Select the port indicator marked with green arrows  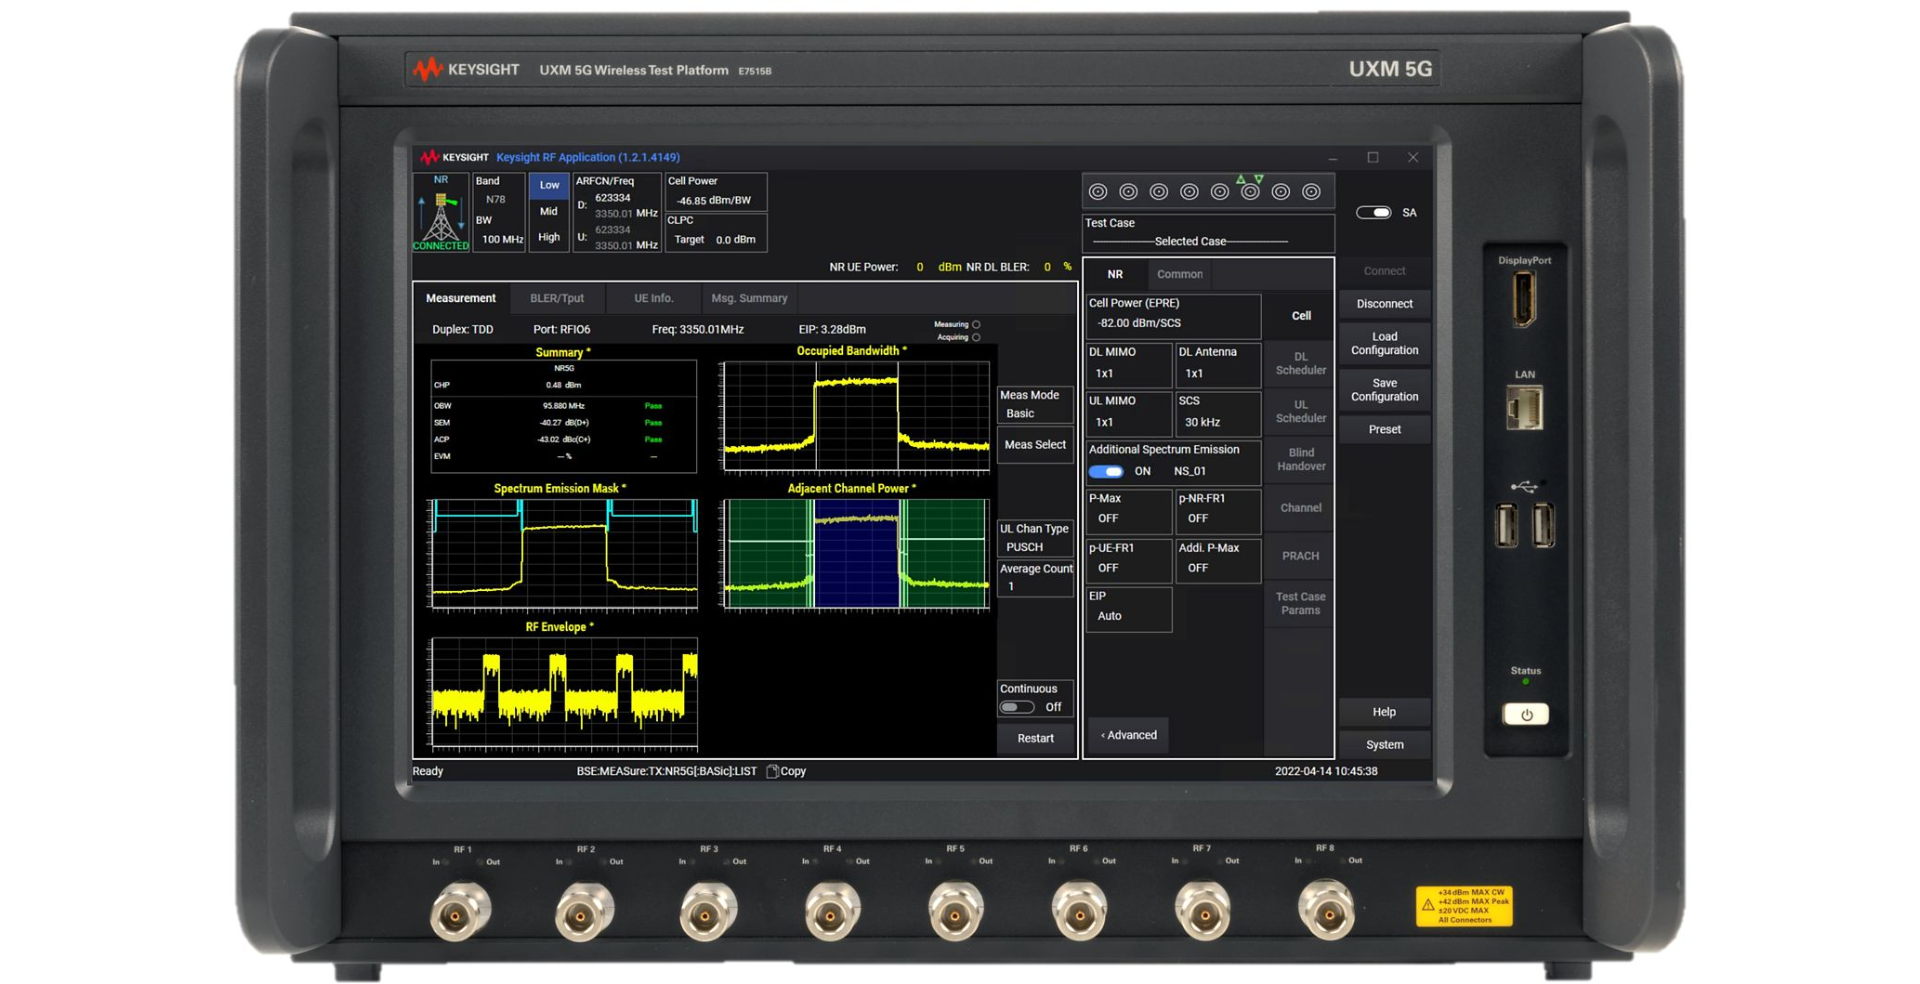tap(1250, 190)
